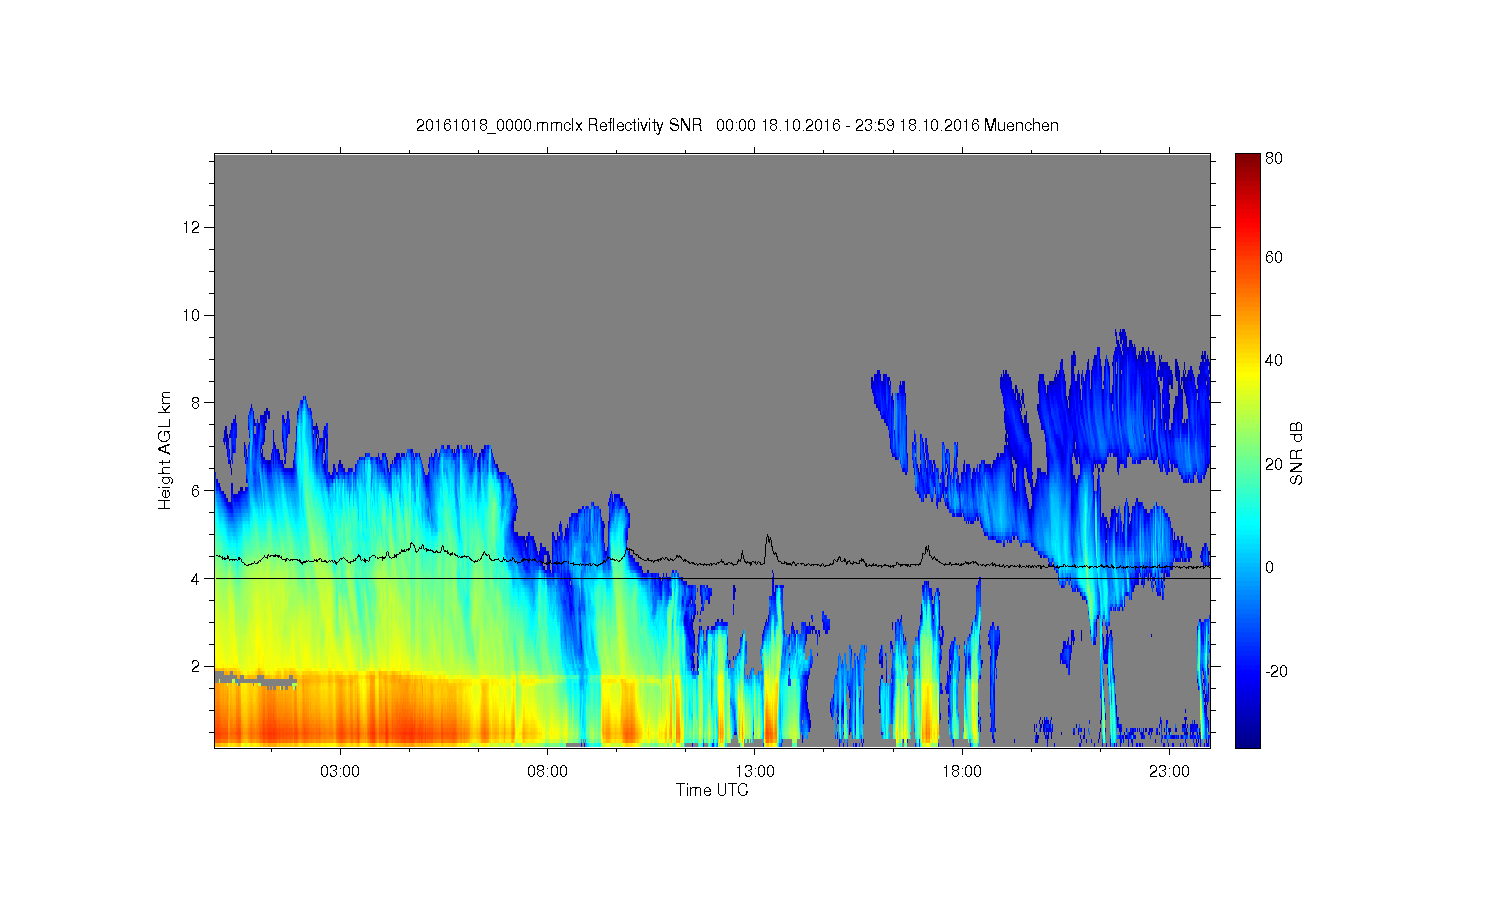Click the height axis tick label 8
The image size is (1500, 900).
click(x=197, y=403)
